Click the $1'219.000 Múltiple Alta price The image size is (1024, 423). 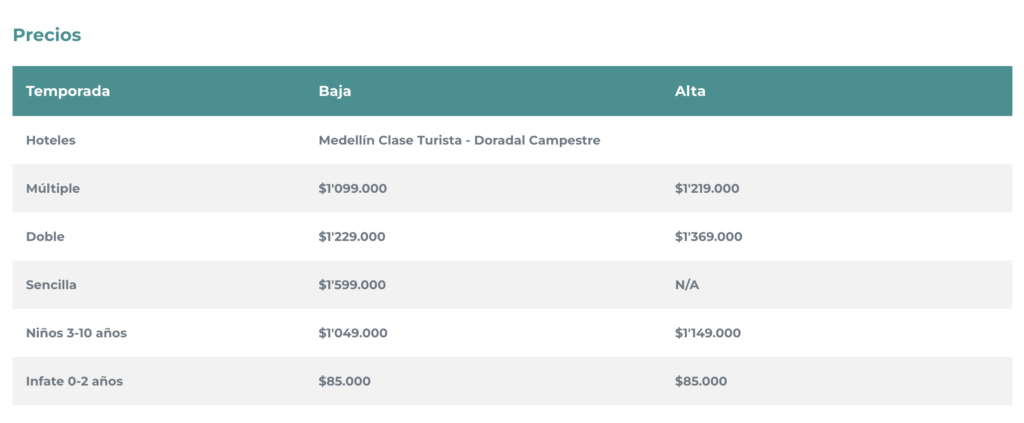[x=707, y=188]
